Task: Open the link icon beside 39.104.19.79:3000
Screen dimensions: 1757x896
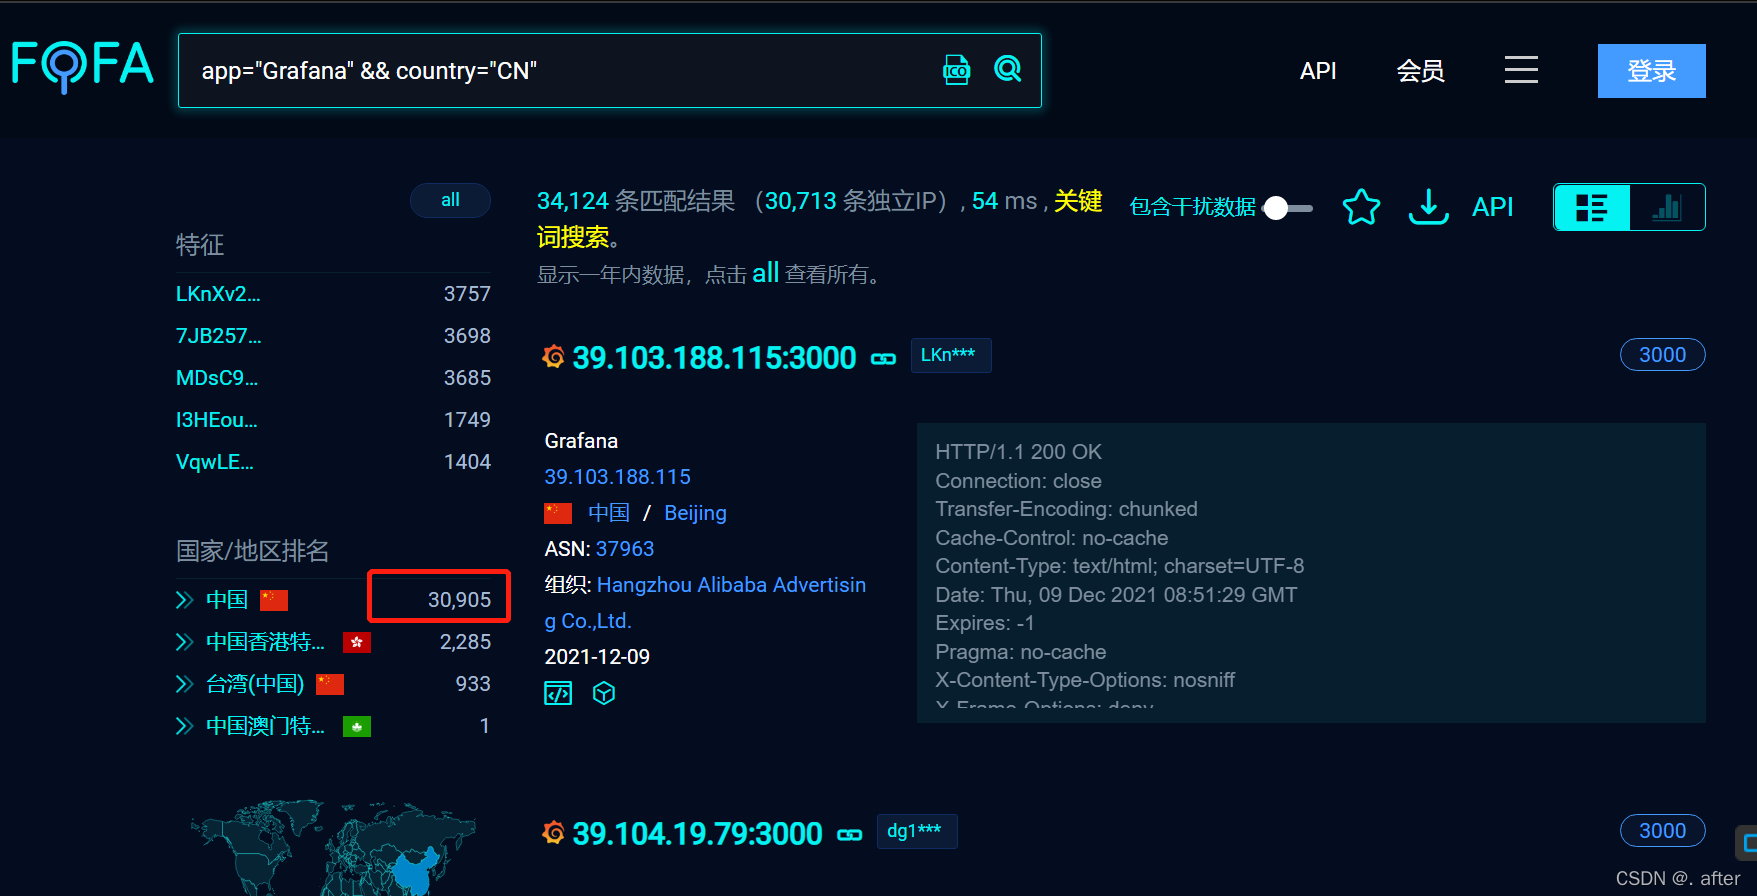Action: tap(850, 835)
